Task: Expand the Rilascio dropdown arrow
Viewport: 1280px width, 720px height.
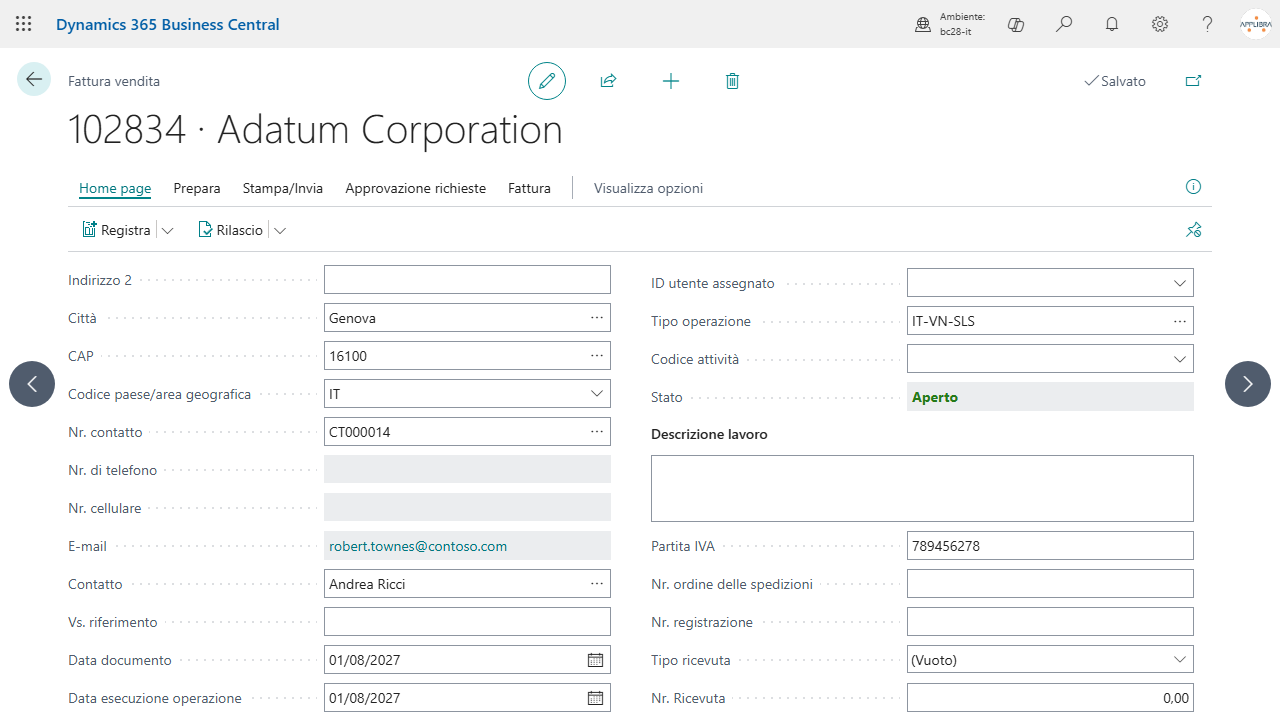Action: [280, 230]
